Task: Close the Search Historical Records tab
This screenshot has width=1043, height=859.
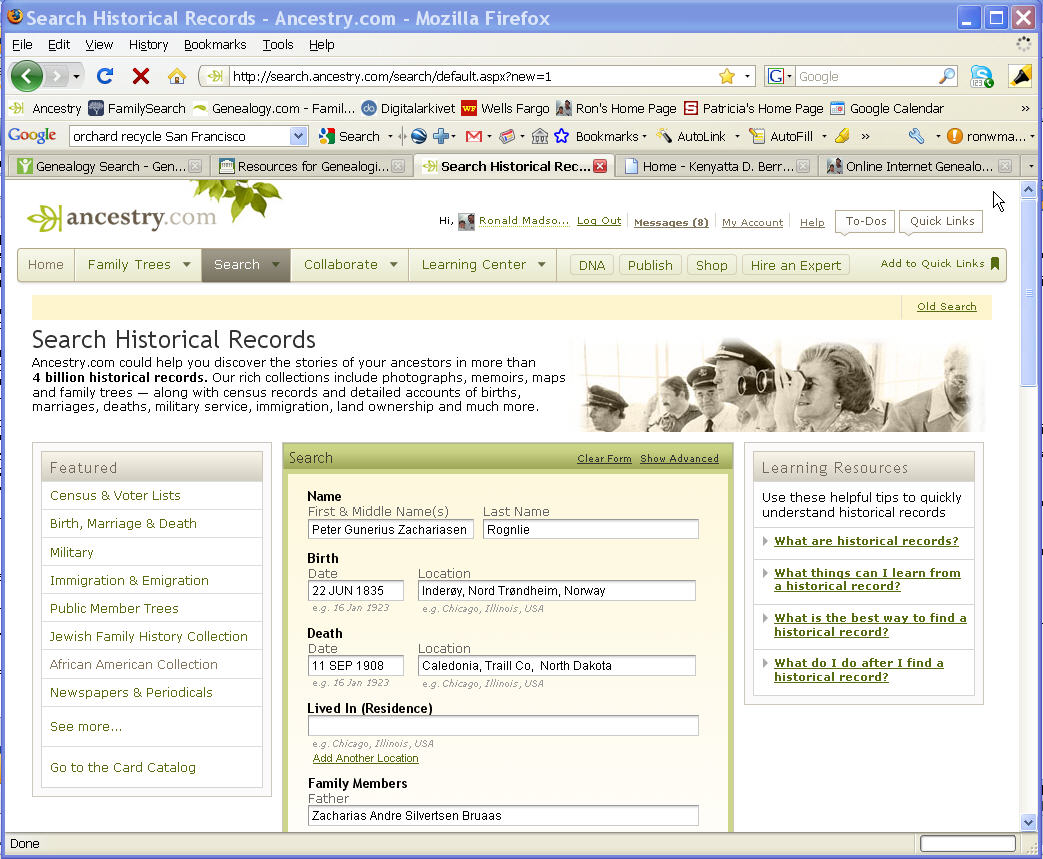Action: click(x=600, y=166)
